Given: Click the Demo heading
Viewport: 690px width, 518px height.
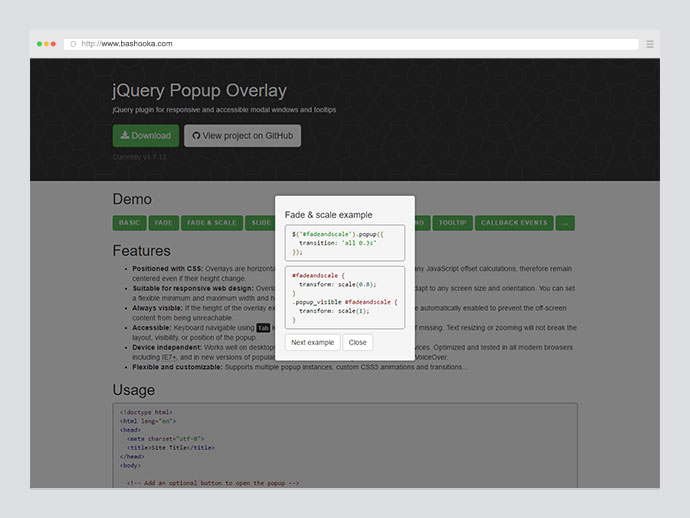Looking at the screenshot, I should click(x=132, y=199).
